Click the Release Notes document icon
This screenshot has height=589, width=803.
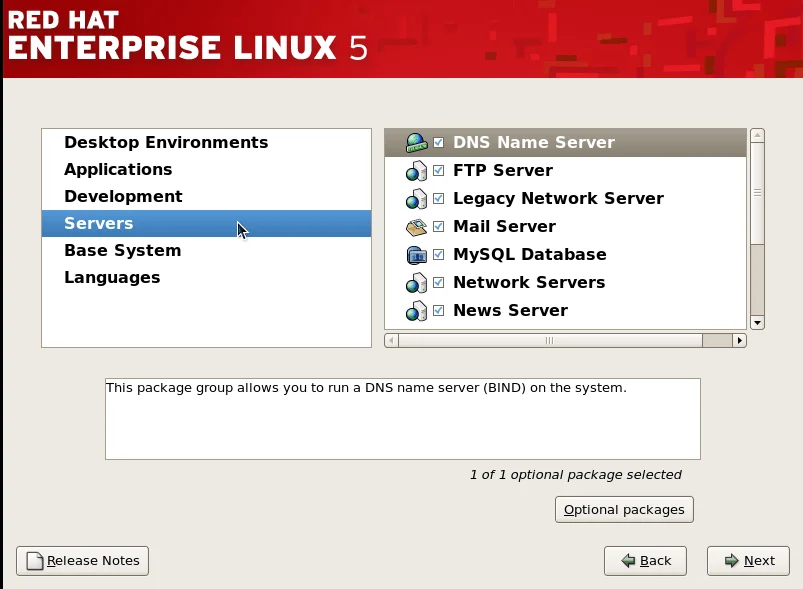tap(35, 561)
